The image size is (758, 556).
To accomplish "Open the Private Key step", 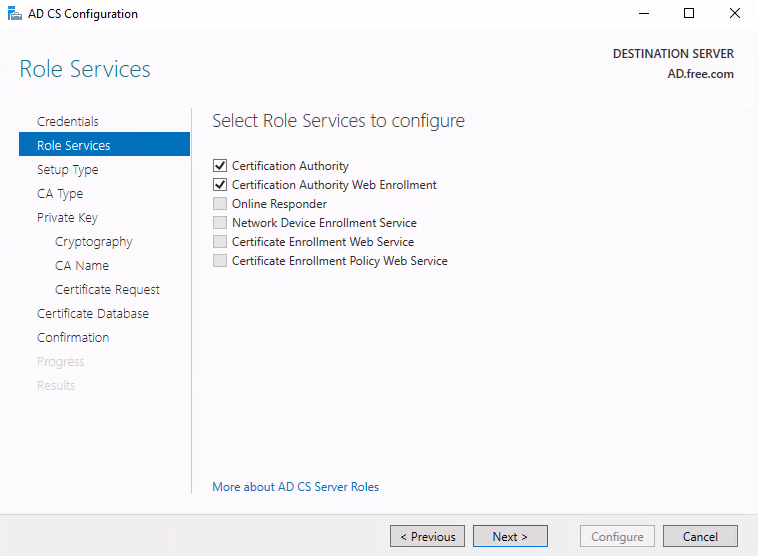I will [67, 218].
